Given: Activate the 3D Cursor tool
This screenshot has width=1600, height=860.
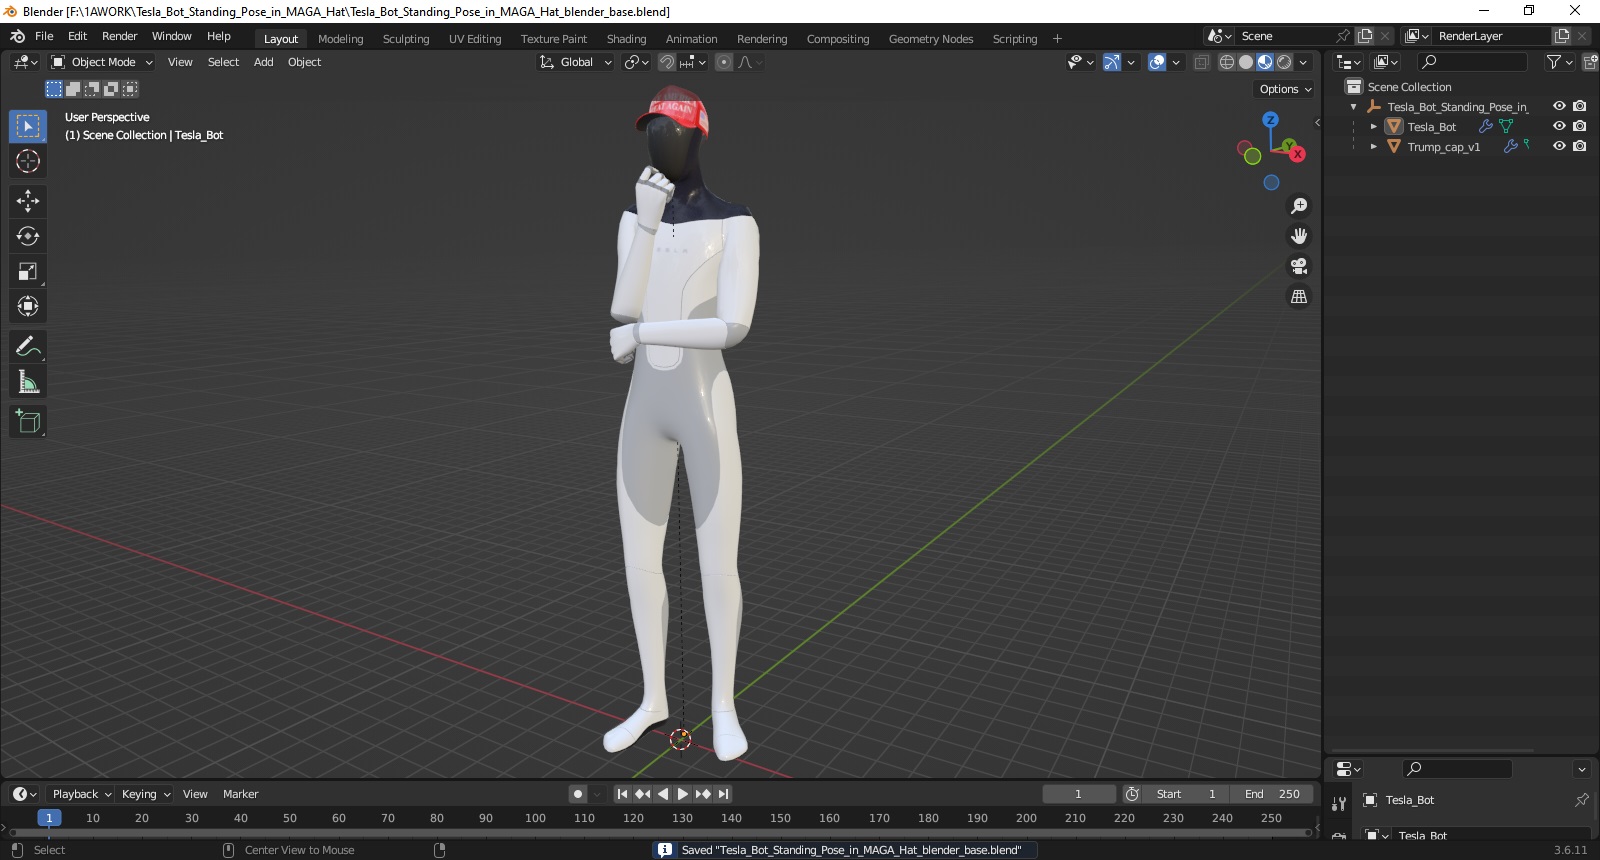Looking at the screenshot, I should click(28, 161).
